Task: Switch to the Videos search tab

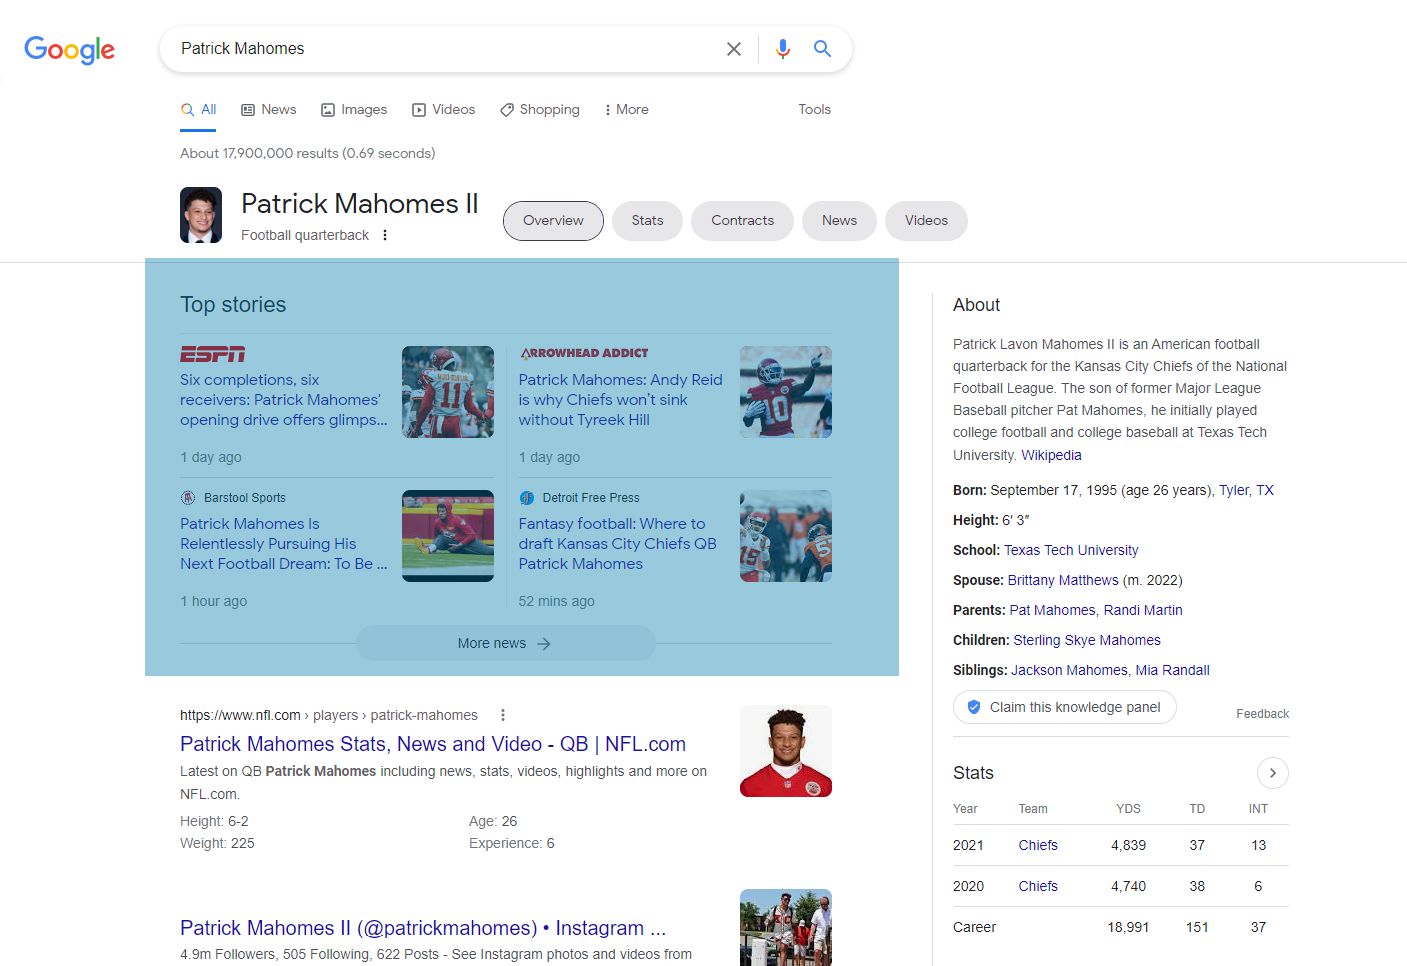Action: (x=444, y=109)
